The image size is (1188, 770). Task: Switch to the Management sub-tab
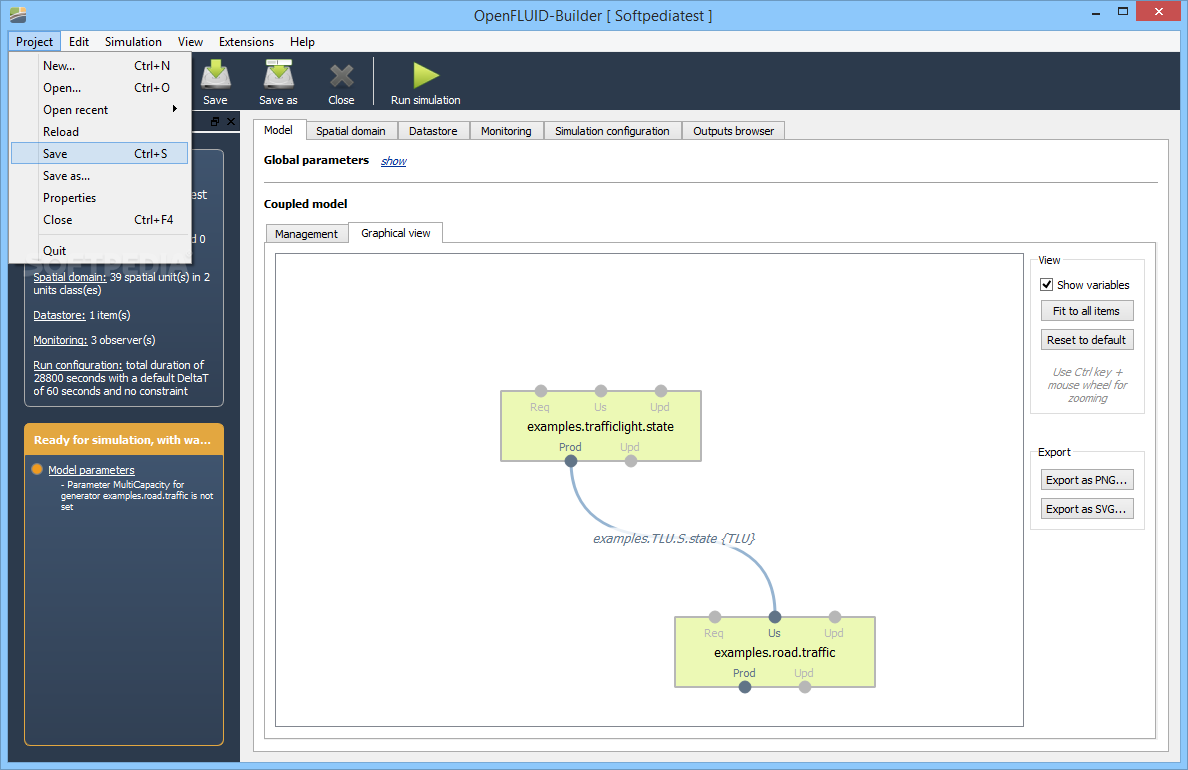[306, 234]
